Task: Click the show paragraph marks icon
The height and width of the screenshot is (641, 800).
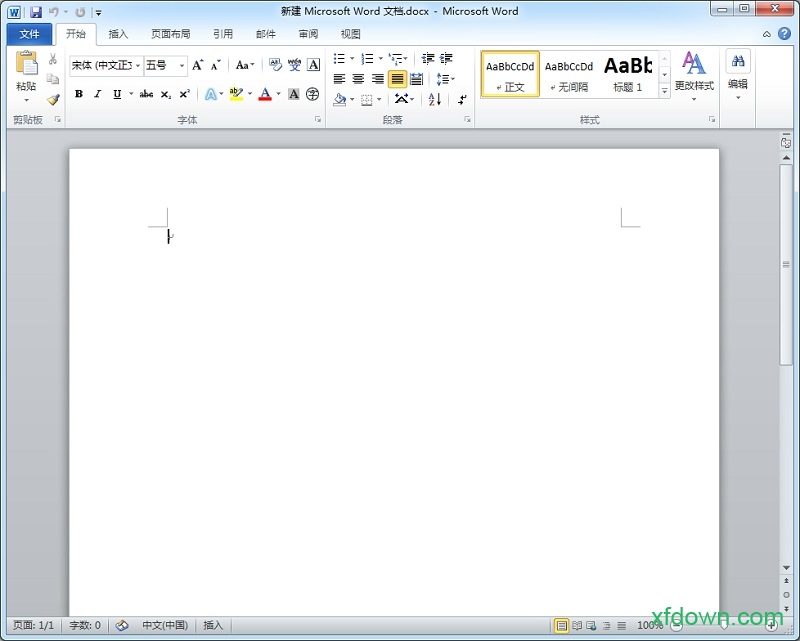Action: (x=461, y=99)
